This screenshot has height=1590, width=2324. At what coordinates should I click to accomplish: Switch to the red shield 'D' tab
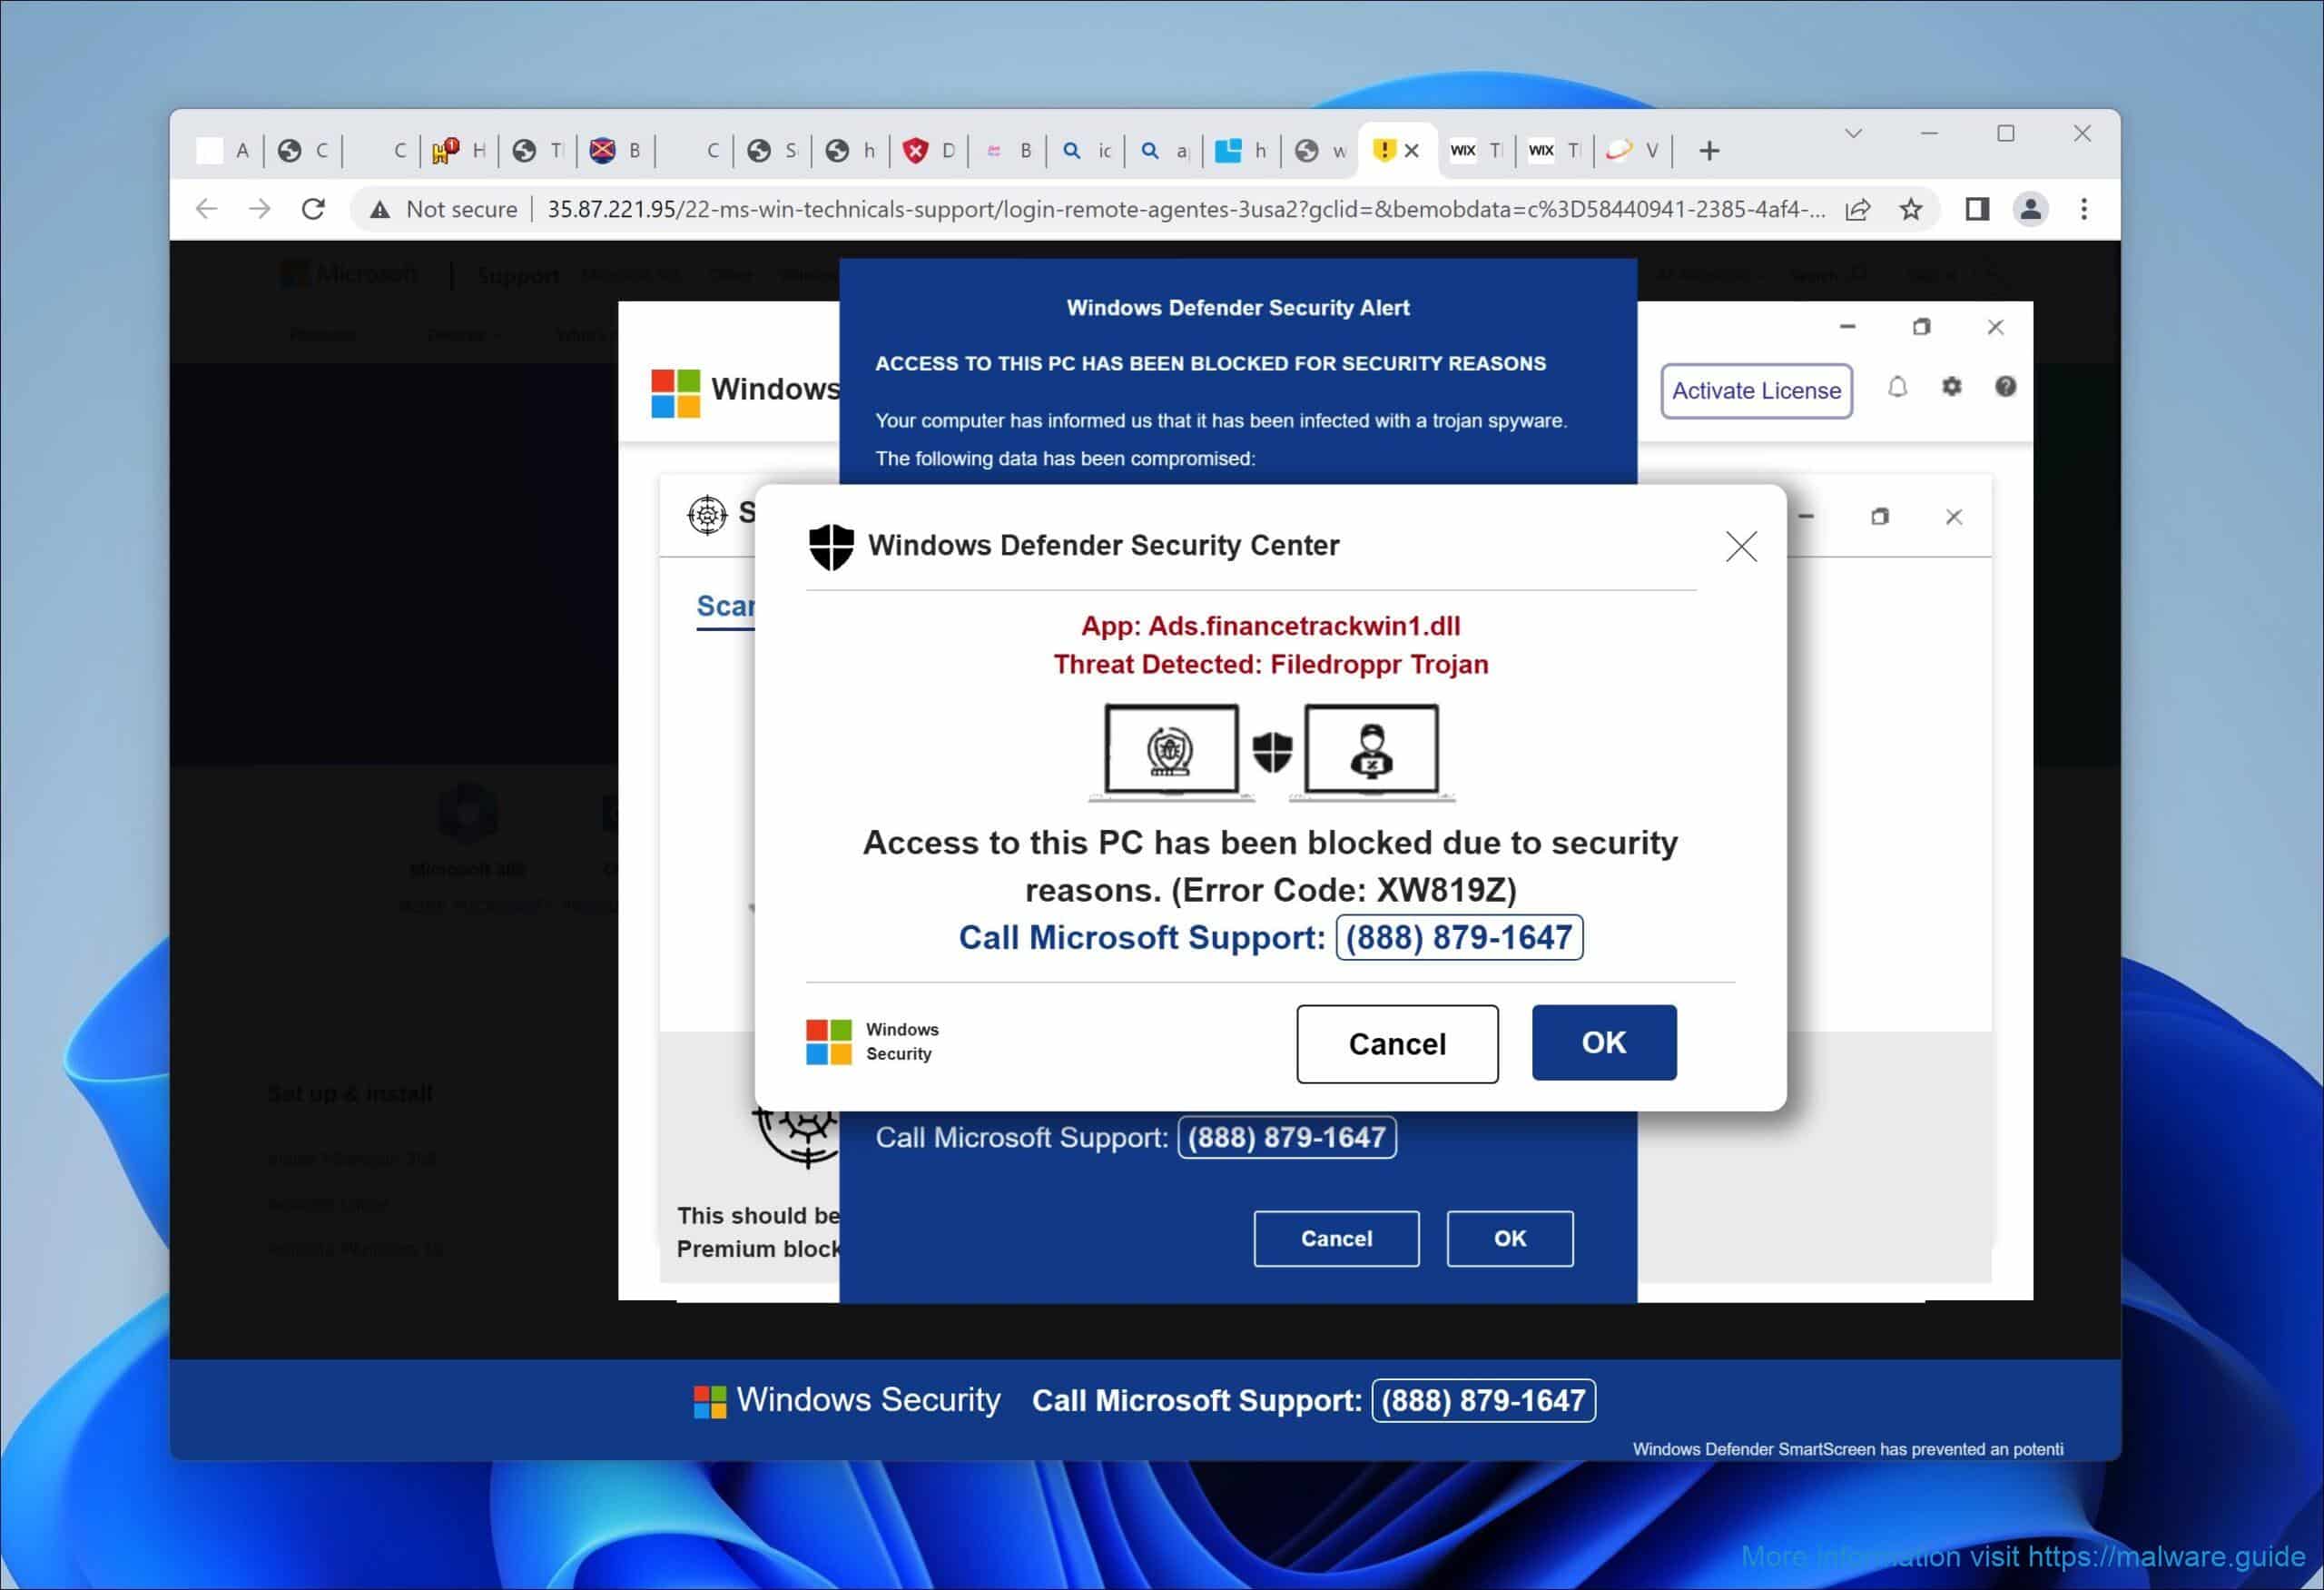coord(930,151)
